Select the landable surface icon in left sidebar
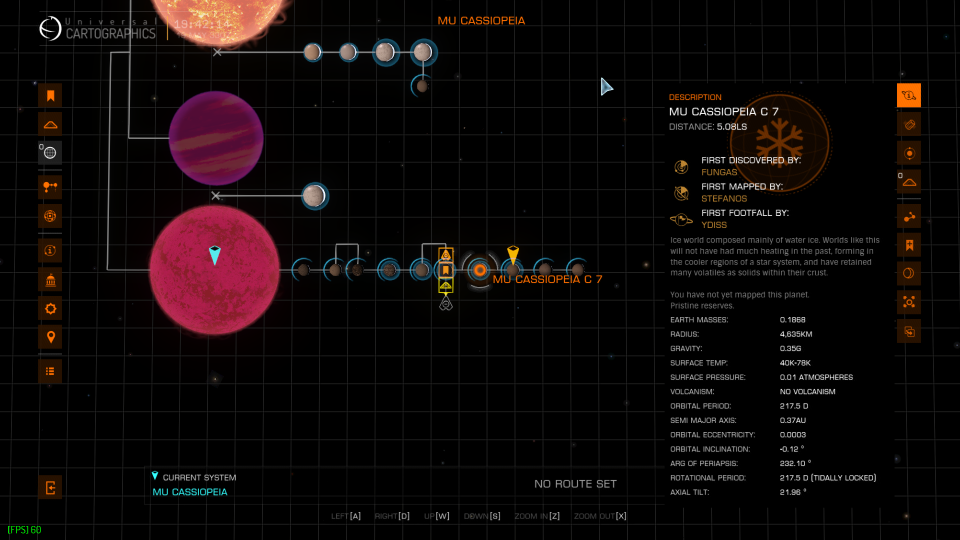 [x=50, y=124]
